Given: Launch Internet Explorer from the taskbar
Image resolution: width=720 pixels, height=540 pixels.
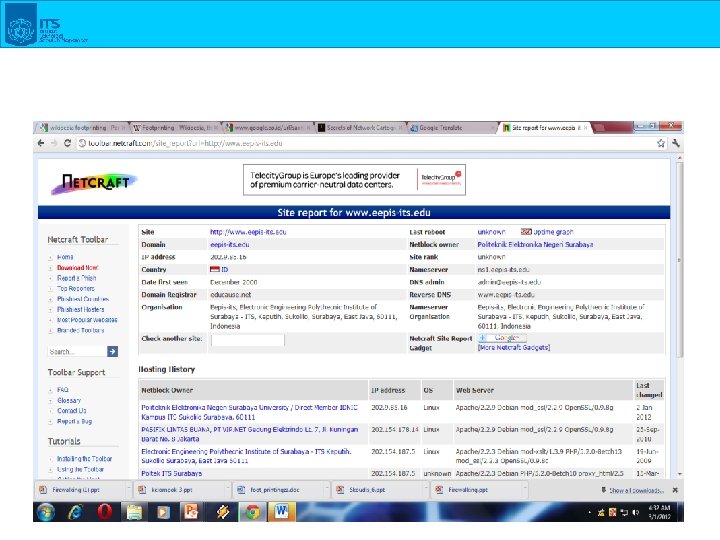Looking at the screenshot, I should (75, 512).
